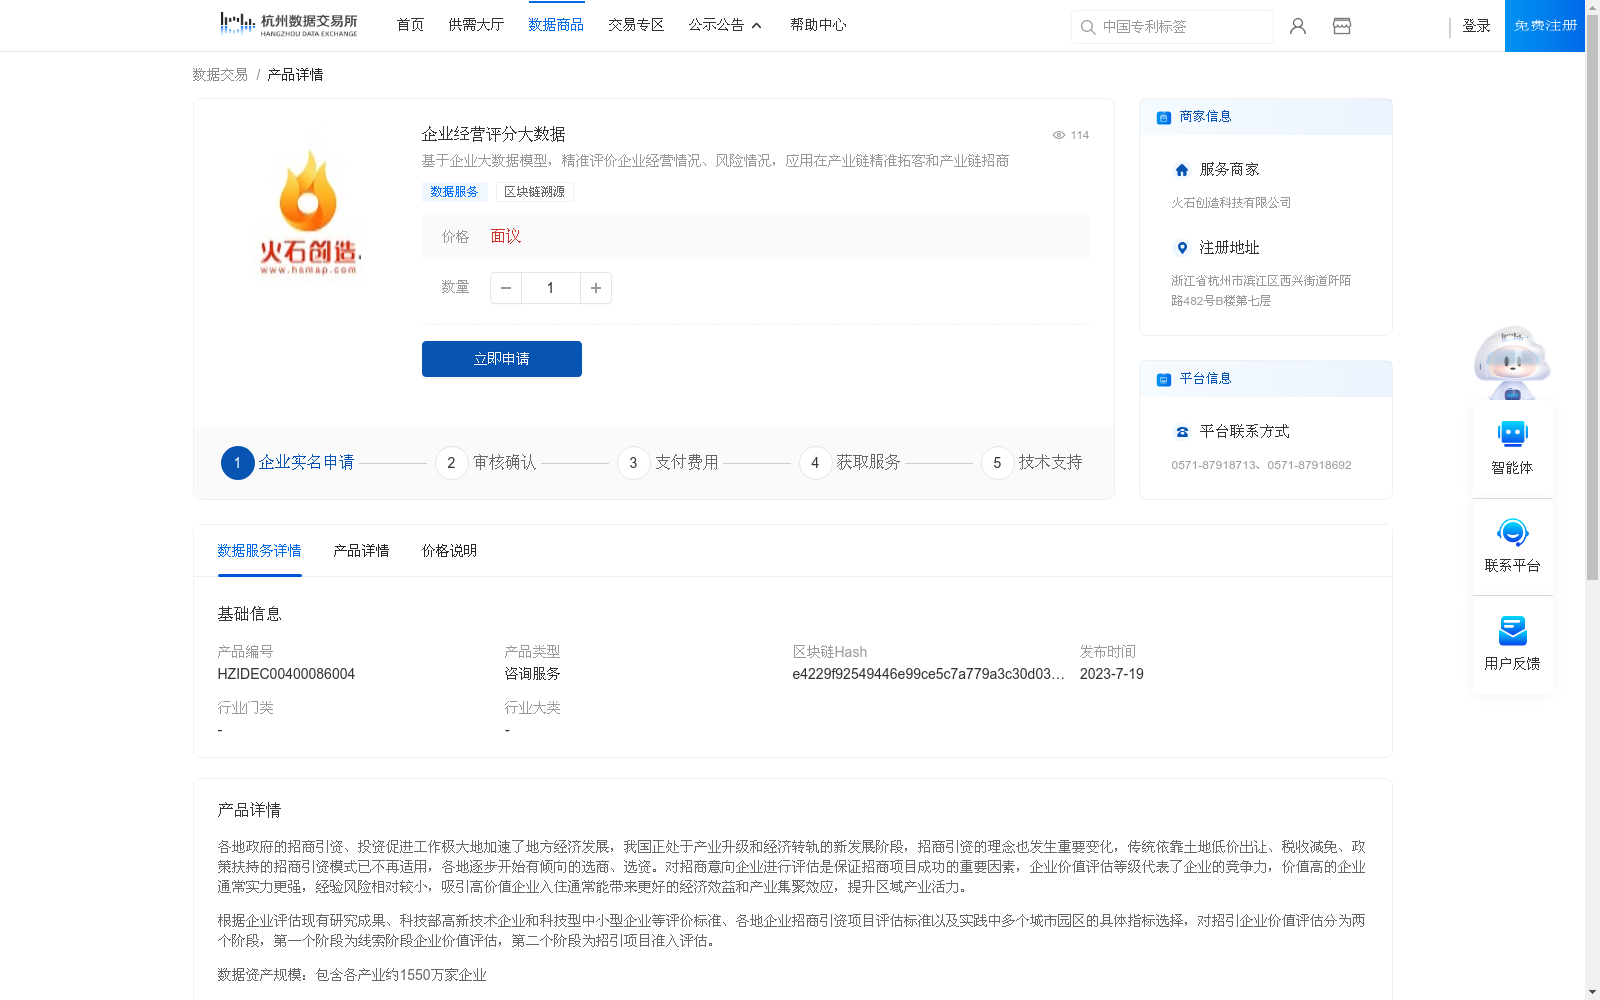This screenshot has height=1000, width=1600.
Task: Click the page vertical scrollbar thumb
Action: pyautogui.click(x=1592, y=298)
